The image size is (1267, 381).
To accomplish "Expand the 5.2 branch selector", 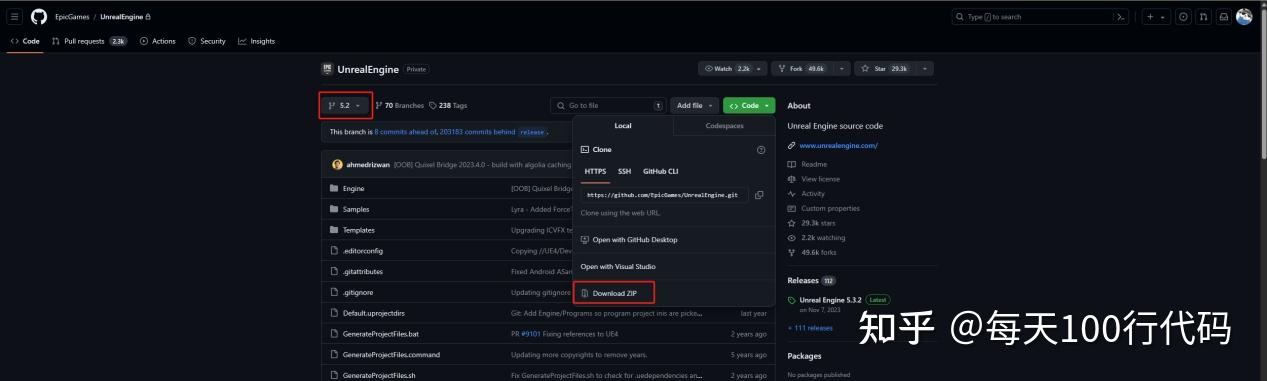I will click(x=345, y=105).
